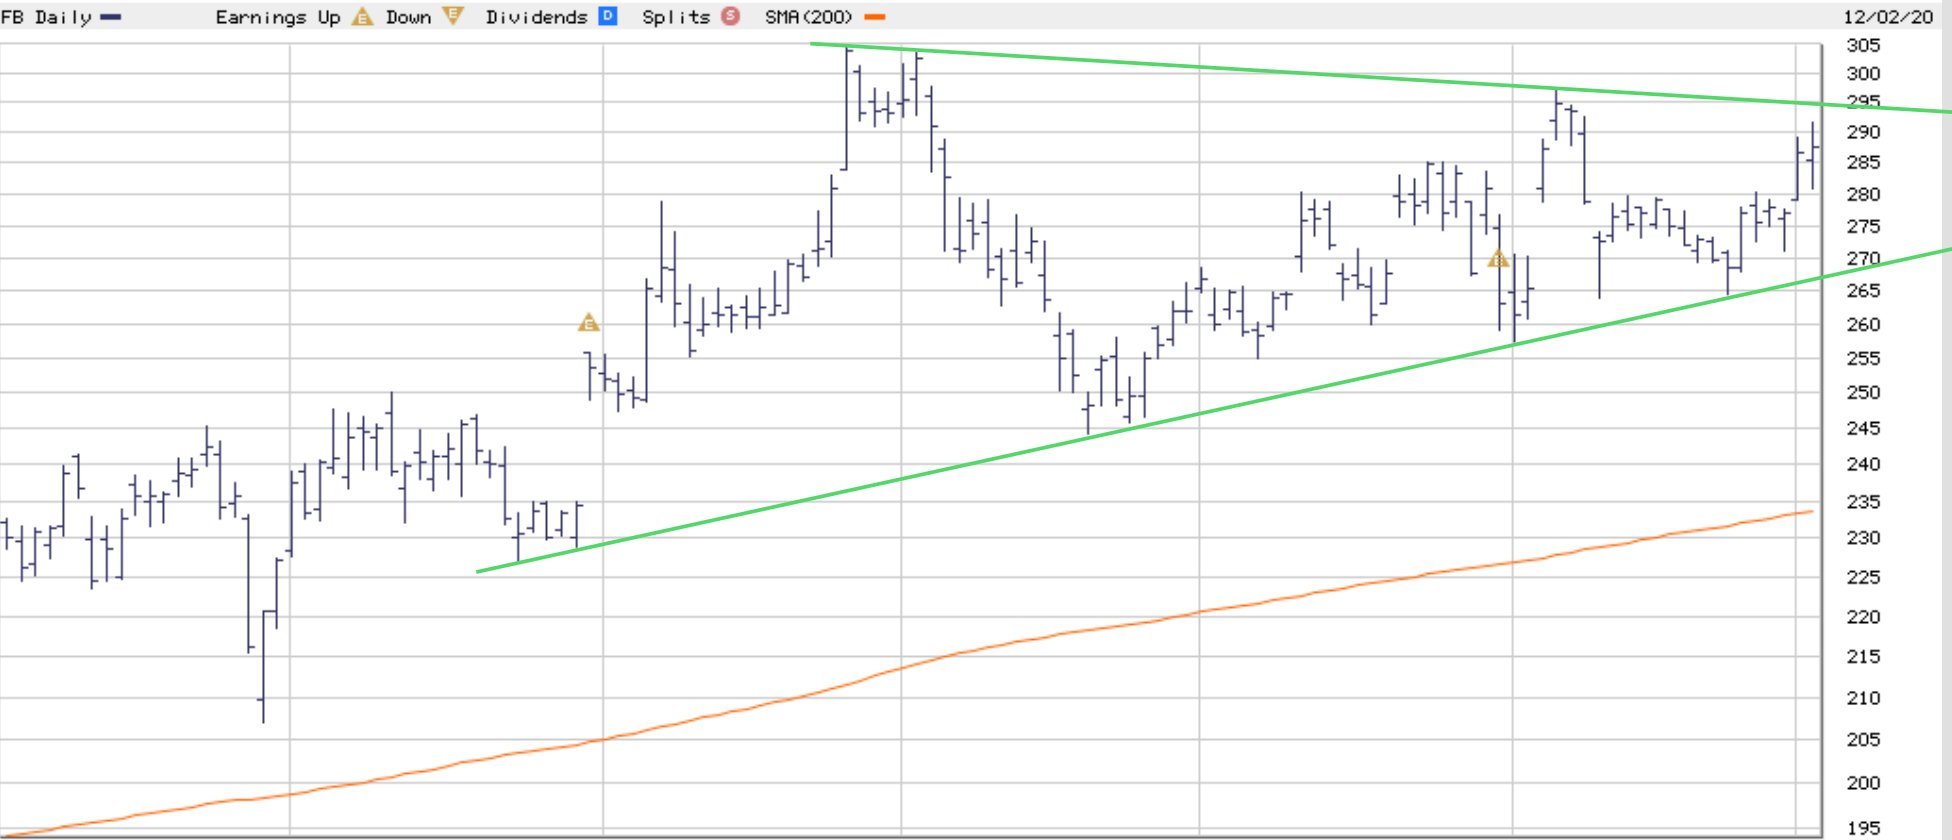Click the 230 price axis label

click(1863, 538)
